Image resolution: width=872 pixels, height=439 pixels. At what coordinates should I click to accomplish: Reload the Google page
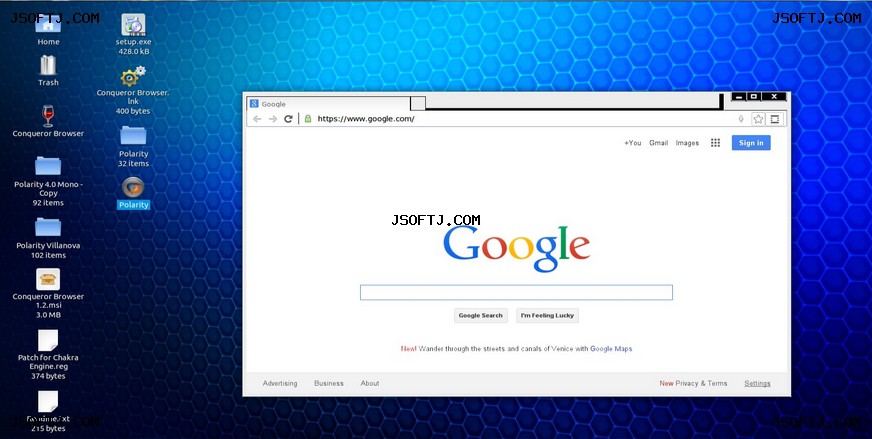coord(288,119)
